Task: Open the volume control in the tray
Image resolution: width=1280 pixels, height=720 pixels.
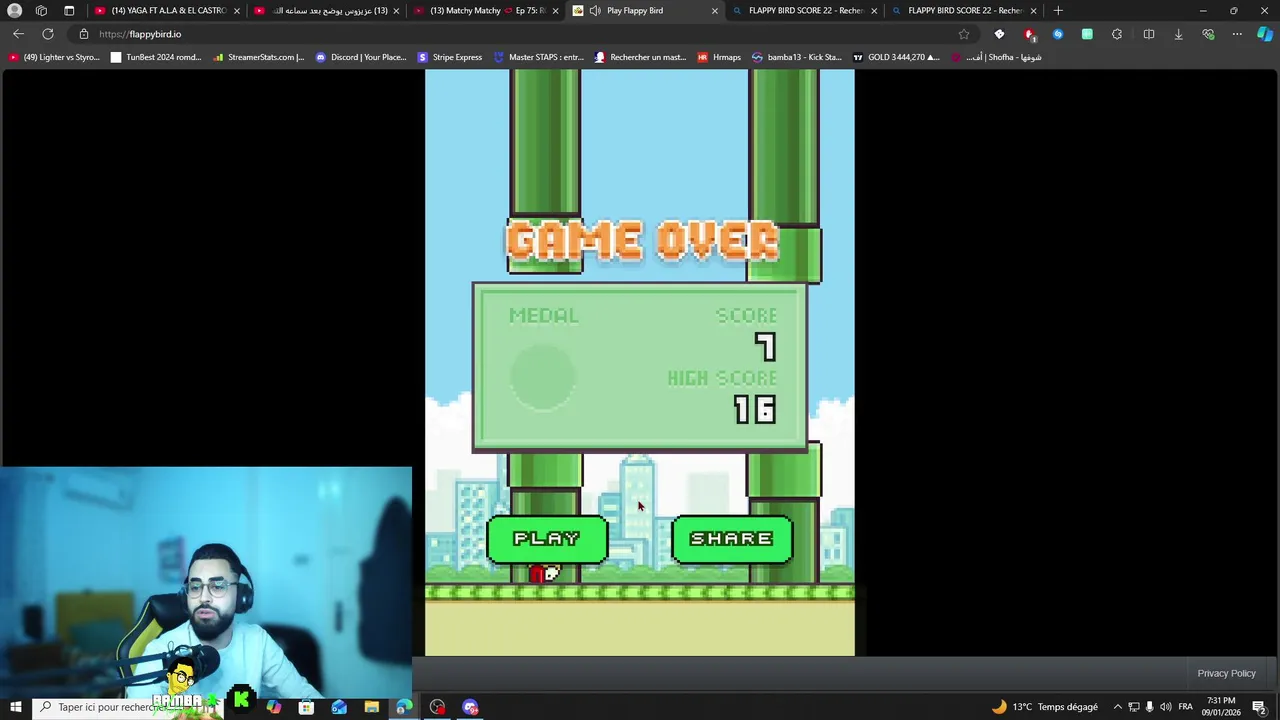Action: point(1166,707)
